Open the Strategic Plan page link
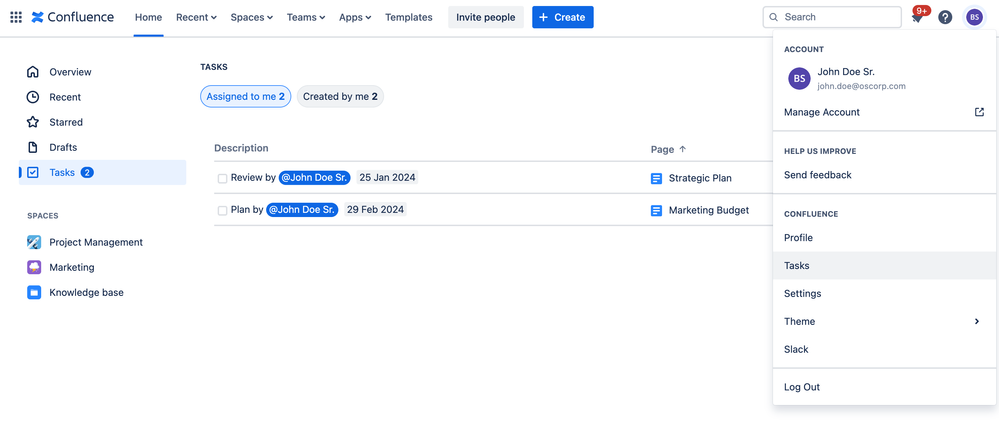Screen dimensions: 999x425 pyautogui.click(x=700, y=178)
